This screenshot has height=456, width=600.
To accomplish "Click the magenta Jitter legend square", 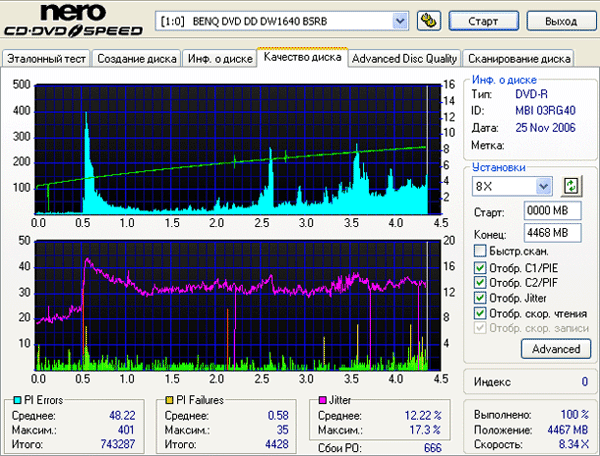I will 324,400.
